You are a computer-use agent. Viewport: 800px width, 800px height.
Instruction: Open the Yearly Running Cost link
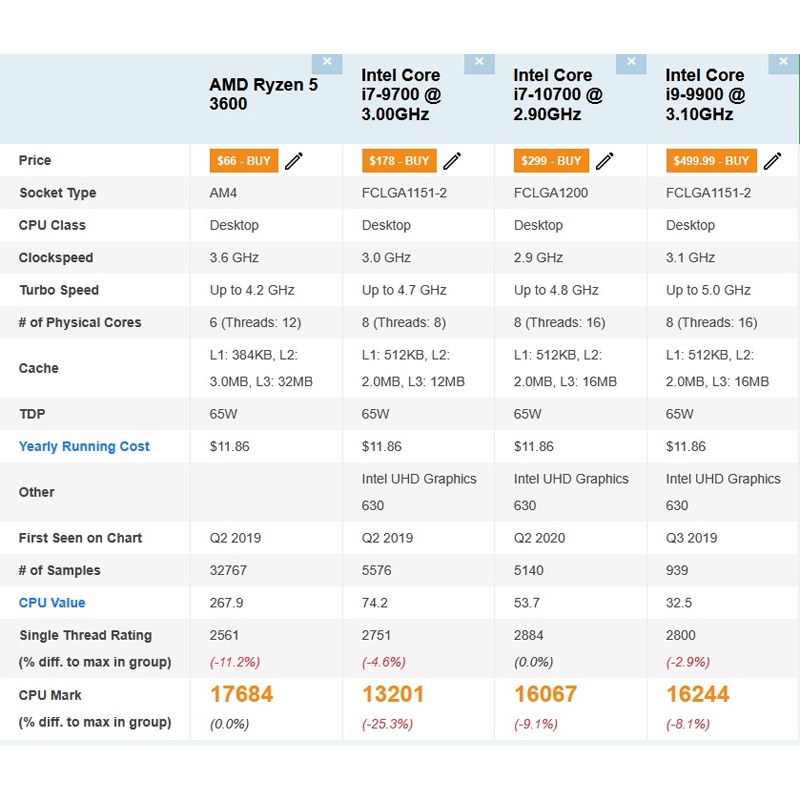[x=84, y=447]
